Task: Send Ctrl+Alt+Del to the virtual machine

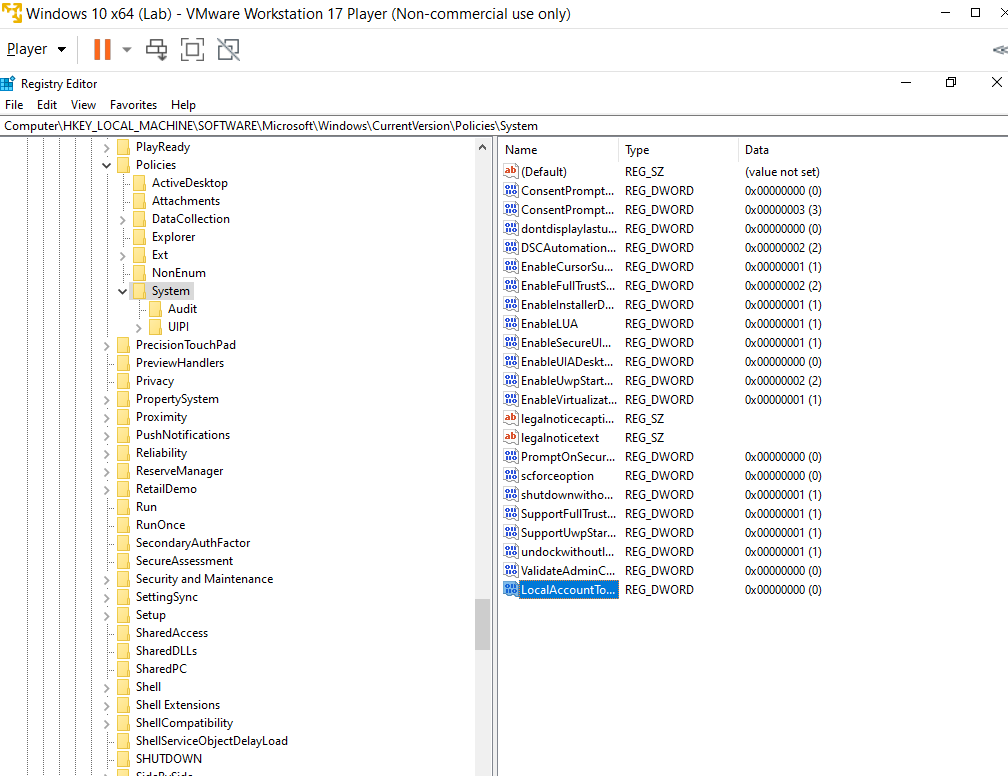Action: [x=156, y=50]
